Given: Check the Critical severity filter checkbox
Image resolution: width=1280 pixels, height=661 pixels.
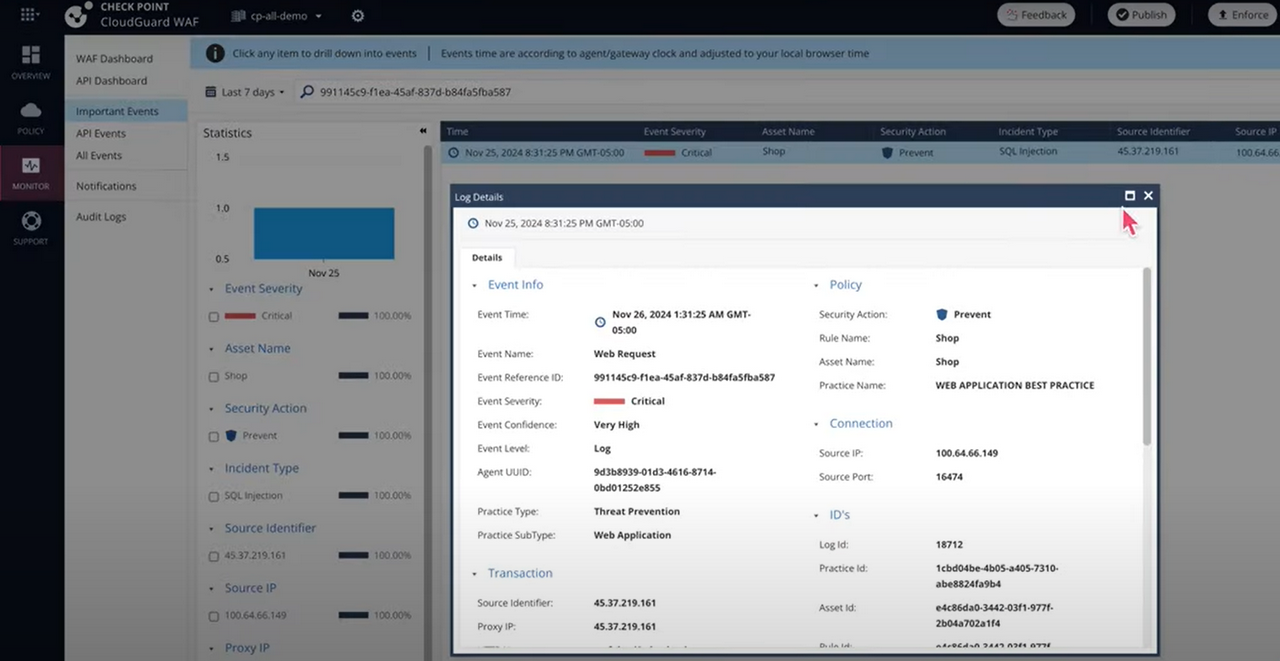Looking at the screenshot, I should (x=214, y=315).
